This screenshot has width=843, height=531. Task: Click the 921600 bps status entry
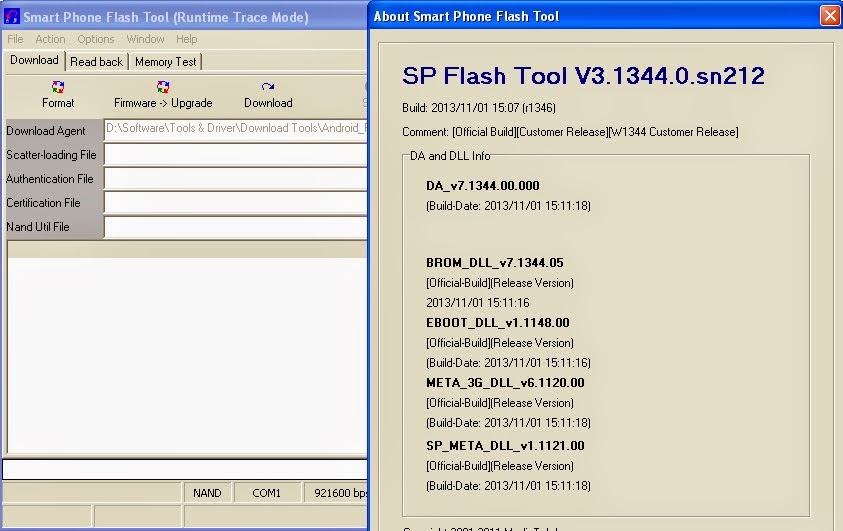tap(337, 493)
